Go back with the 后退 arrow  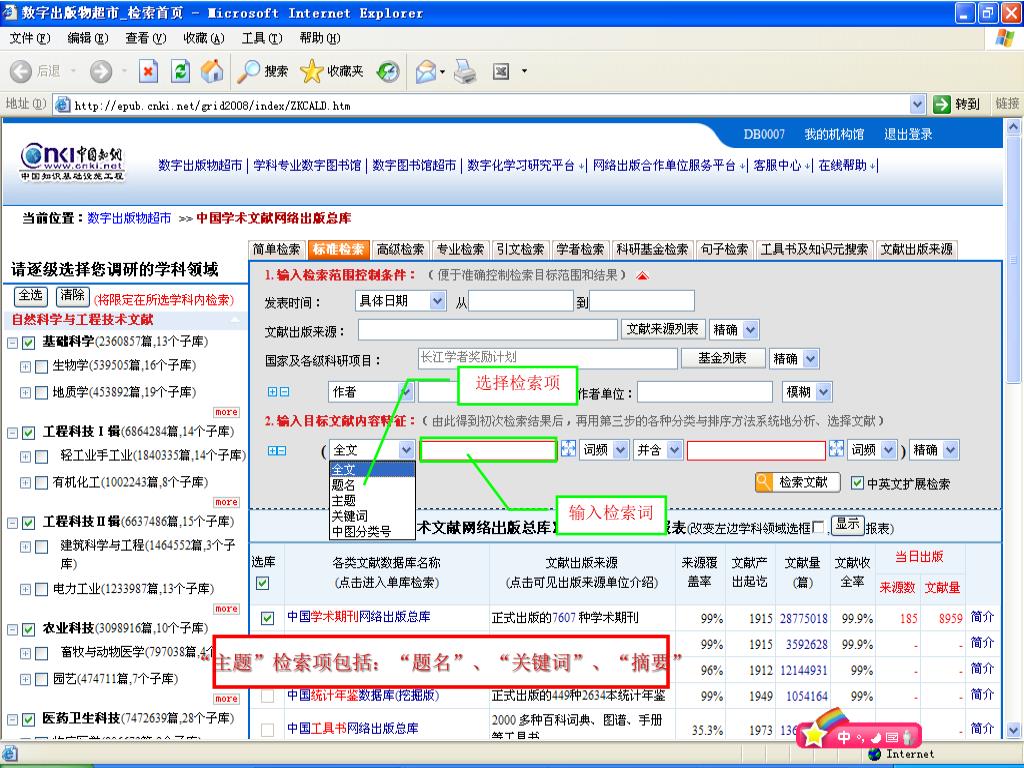pyautogui.click(x=21, y=71)
